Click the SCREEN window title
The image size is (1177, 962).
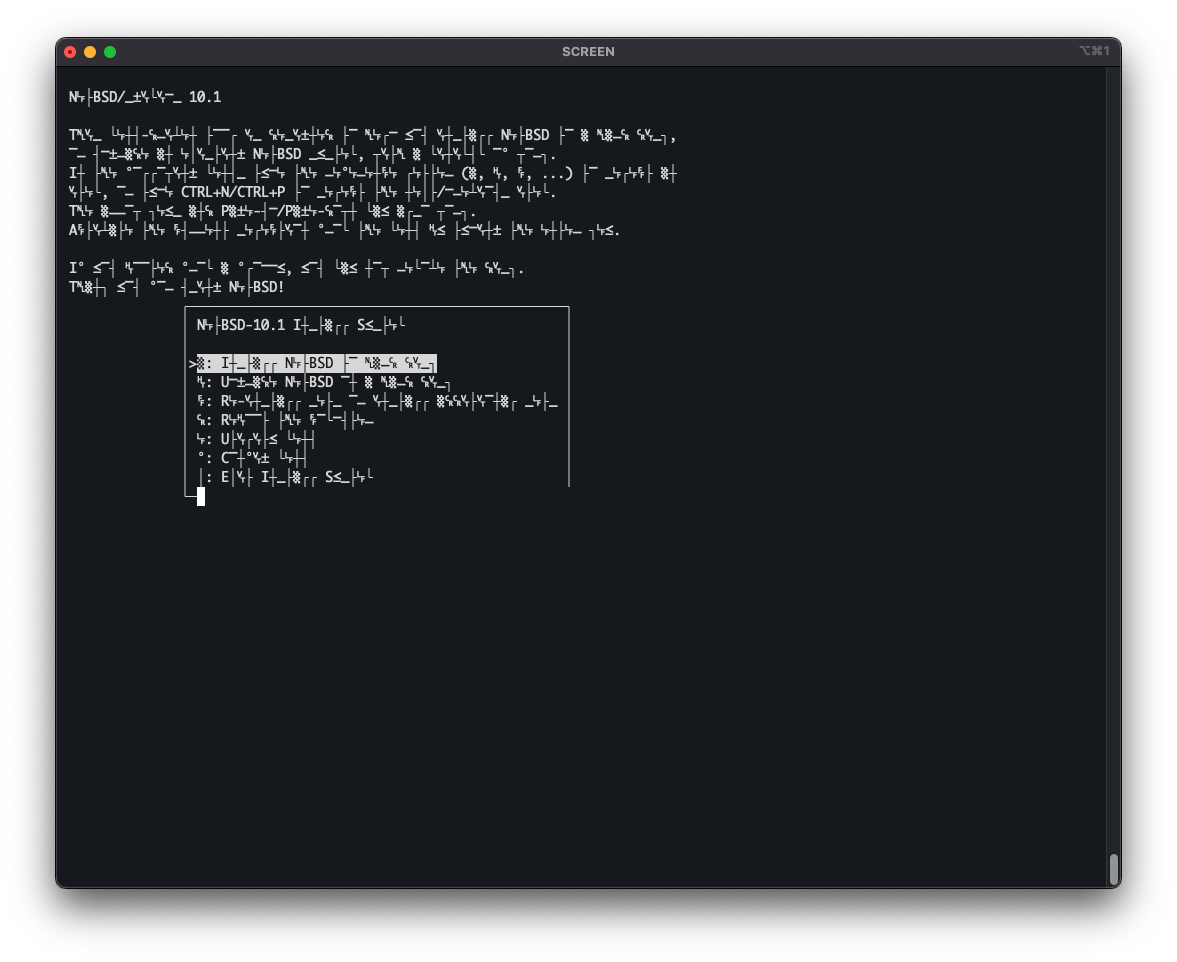(x=588, y=52)
